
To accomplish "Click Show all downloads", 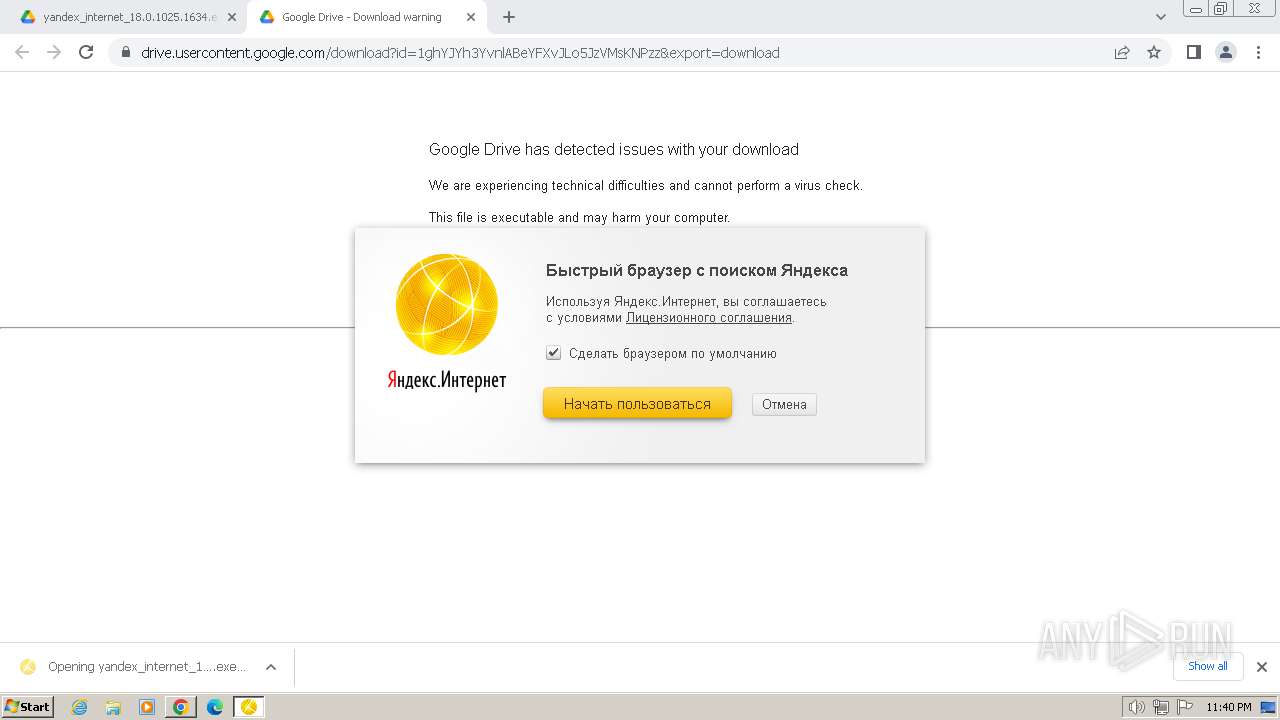I will (x=1208, y=666).
